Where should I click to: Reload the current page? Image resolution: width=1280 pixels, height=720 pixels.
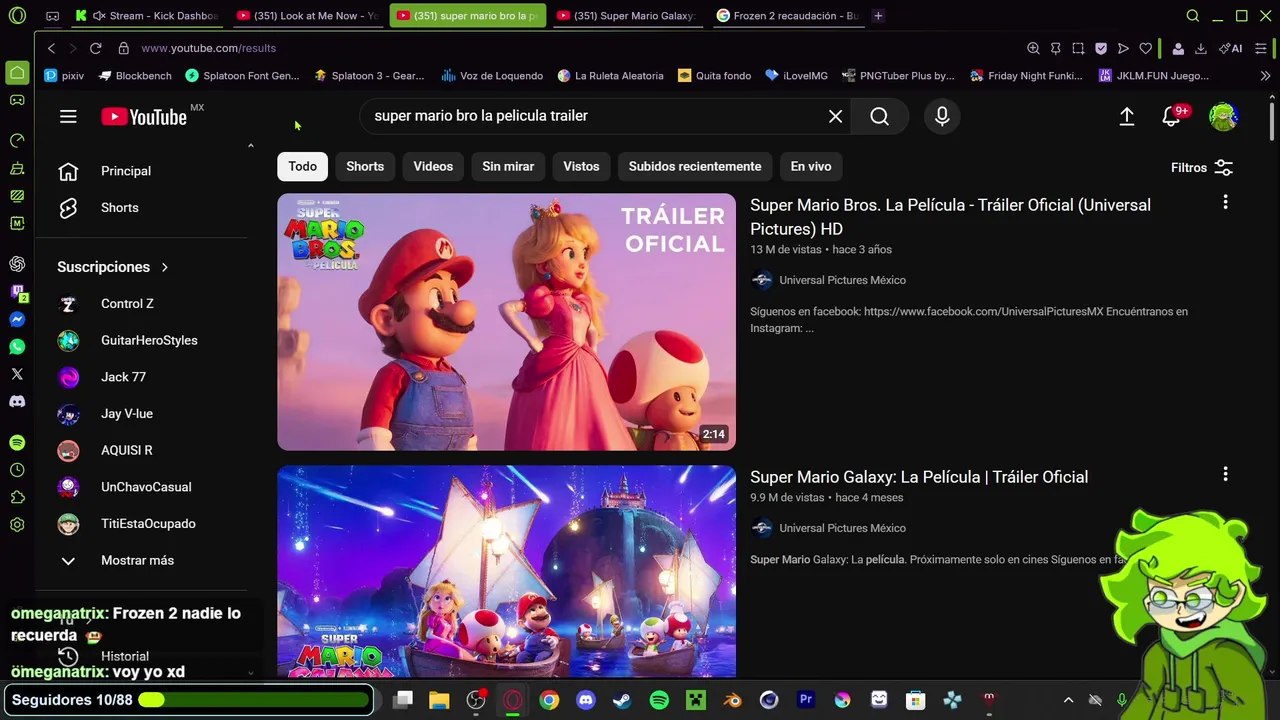(x=95, y=48)
